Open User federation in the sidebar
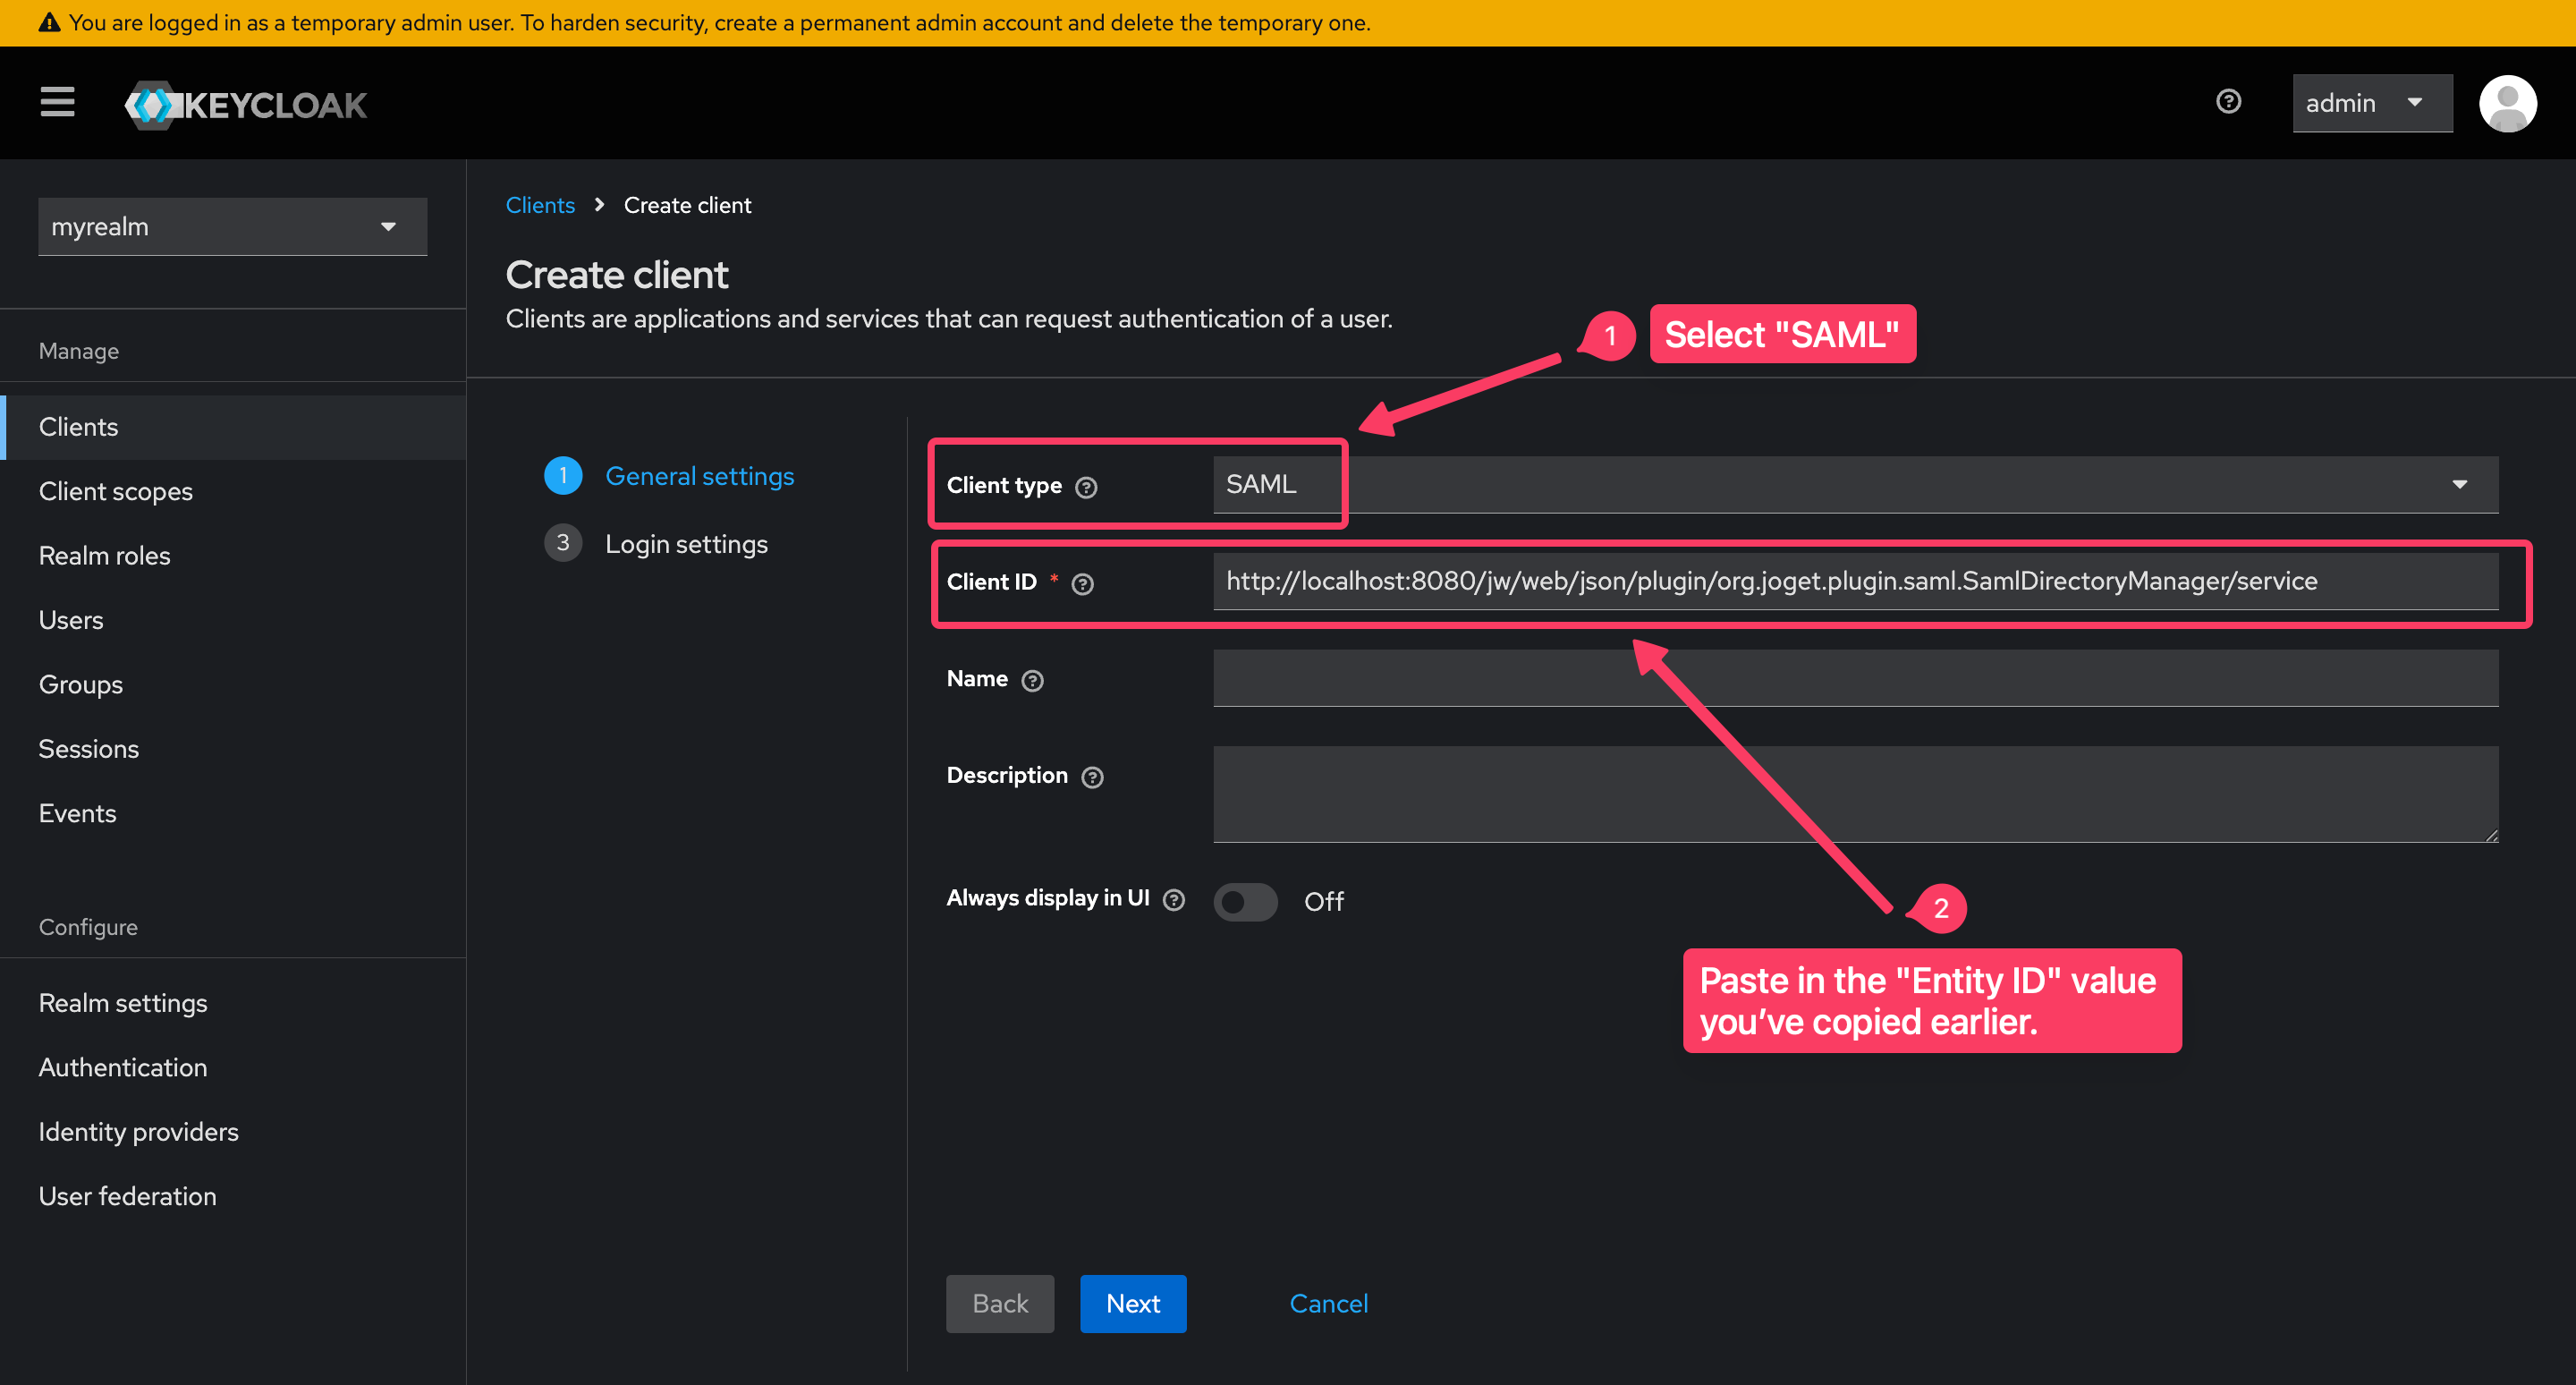This screenshot has width=2576, height=1385. click(233, 1196)
